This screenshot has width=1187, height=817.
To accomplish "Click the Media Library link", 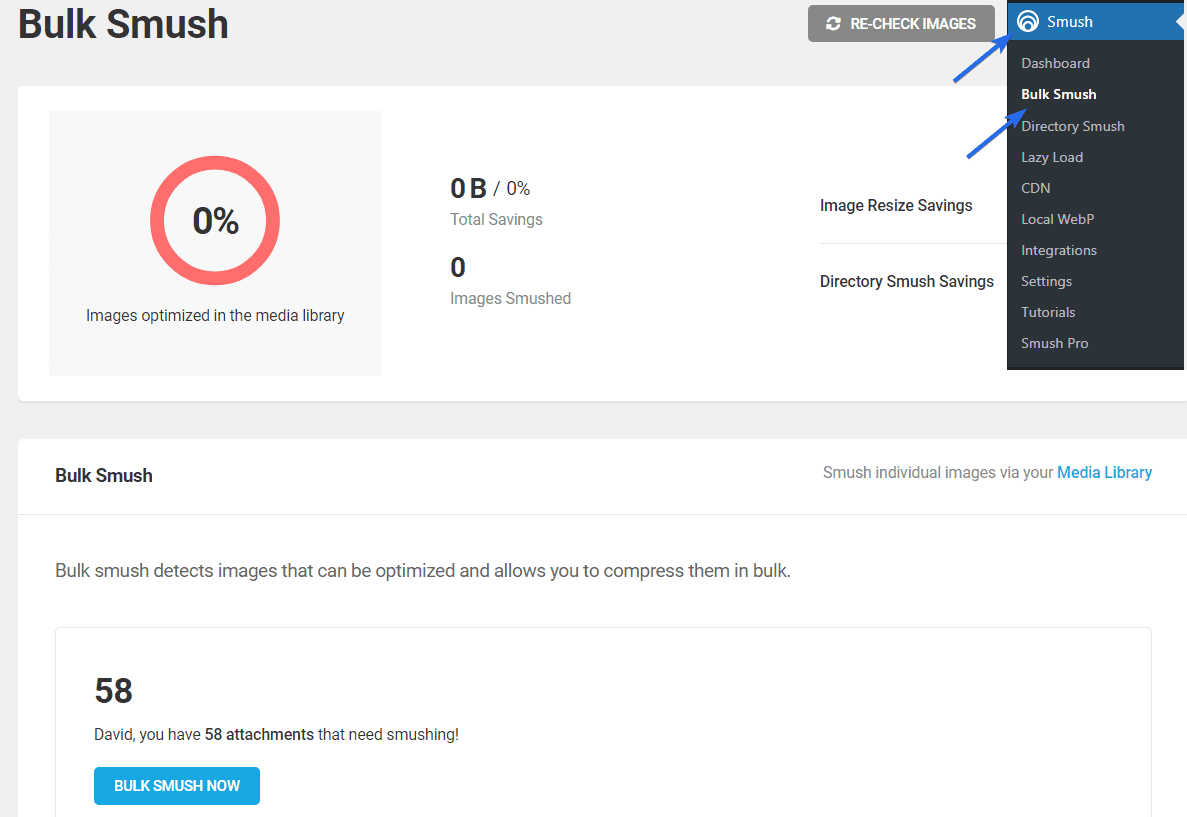I will coord(1104,472).
